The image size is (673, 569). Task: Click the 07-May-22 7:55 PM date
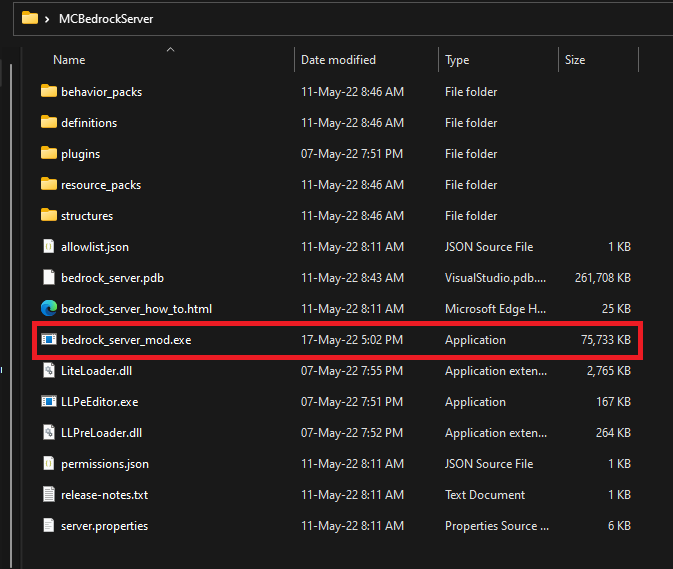click(352, 371)
